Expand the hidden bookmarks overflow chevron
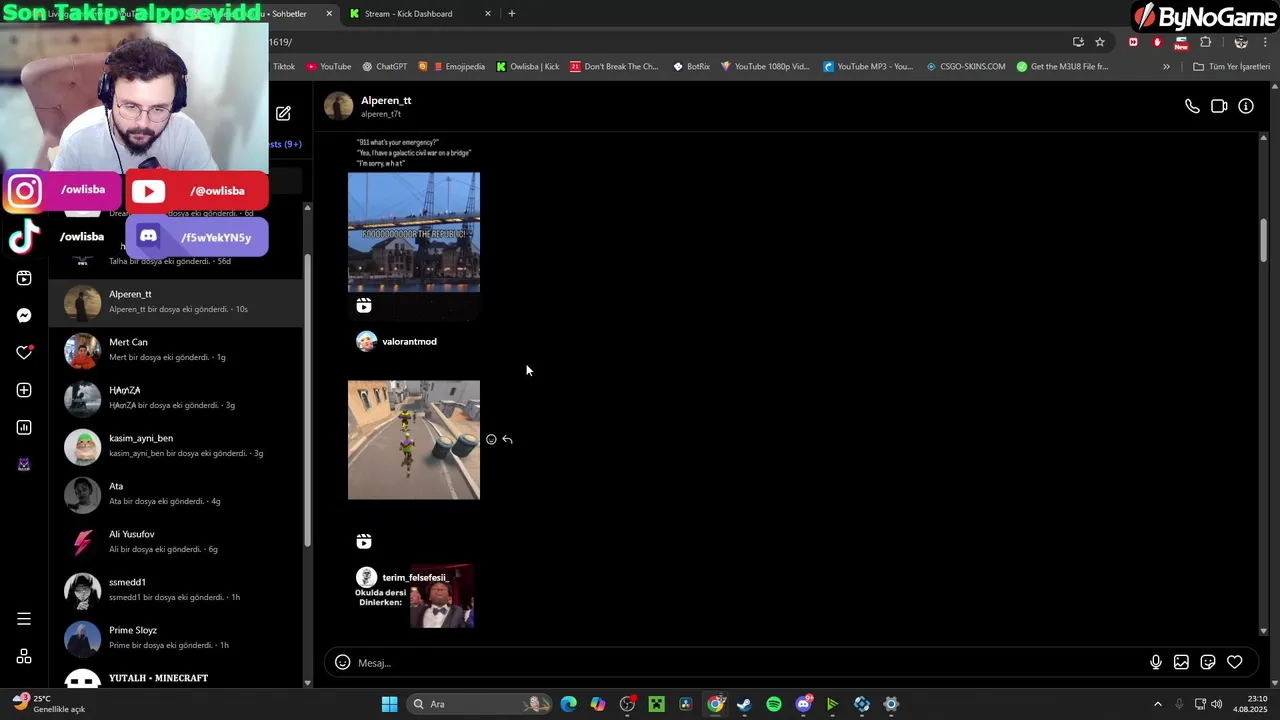 click(x=1166, y=67)
